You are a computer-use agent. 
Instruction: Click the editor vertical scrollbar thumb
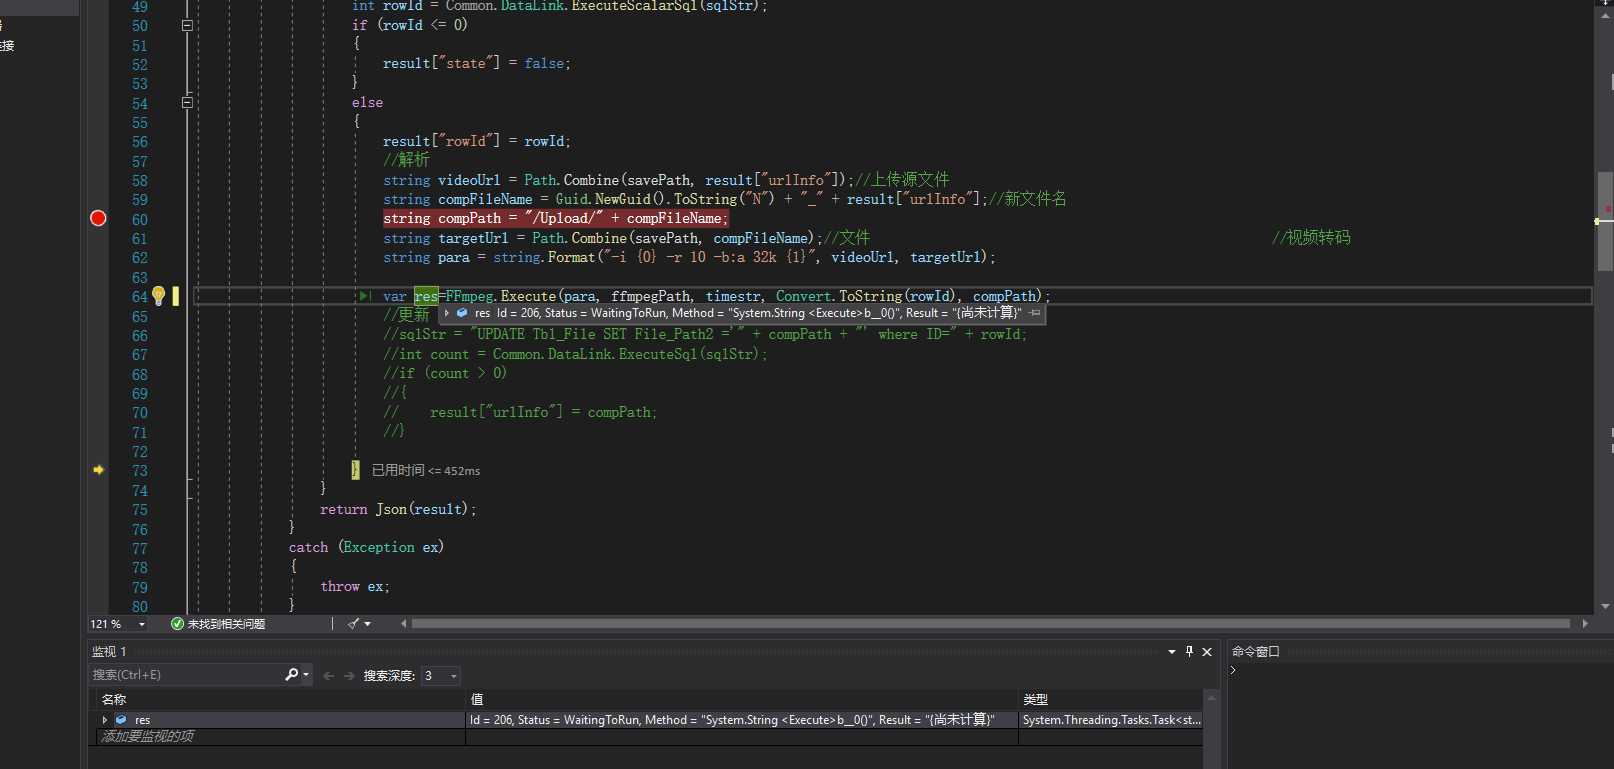coord(1605,220)
